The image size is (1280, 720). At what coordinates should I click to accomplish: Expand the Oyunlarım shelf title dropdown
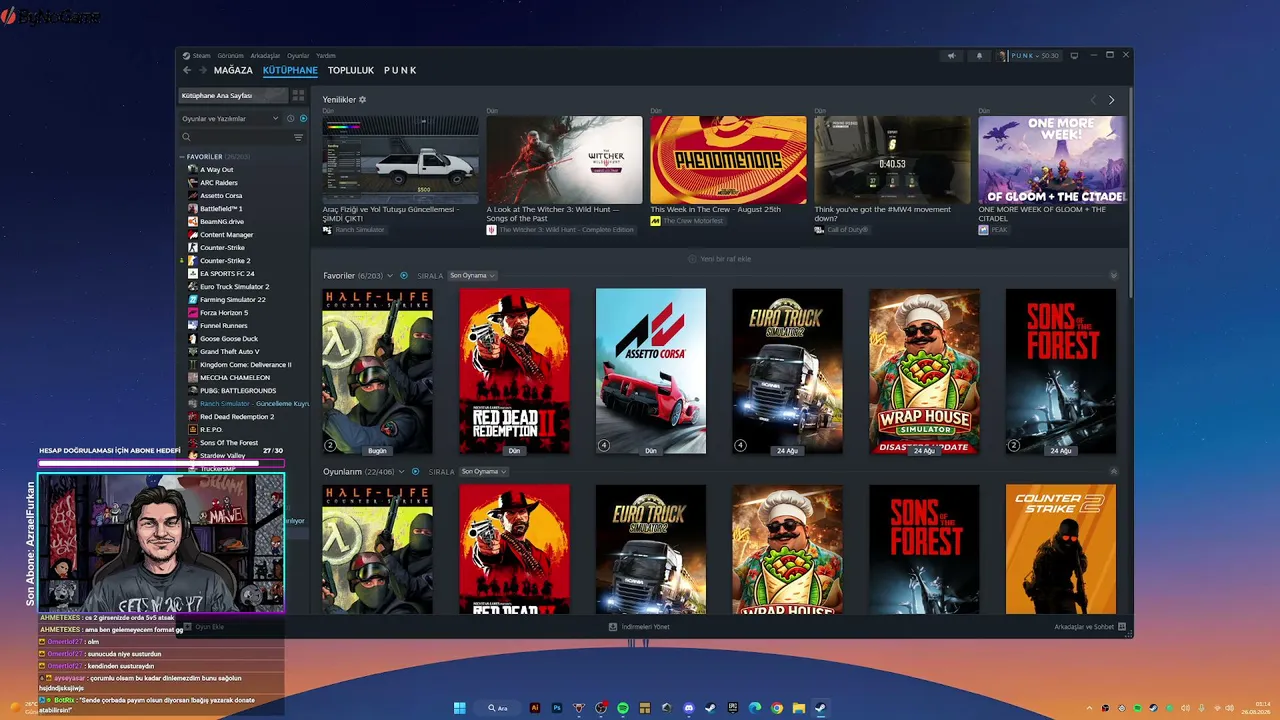[402, 471]
